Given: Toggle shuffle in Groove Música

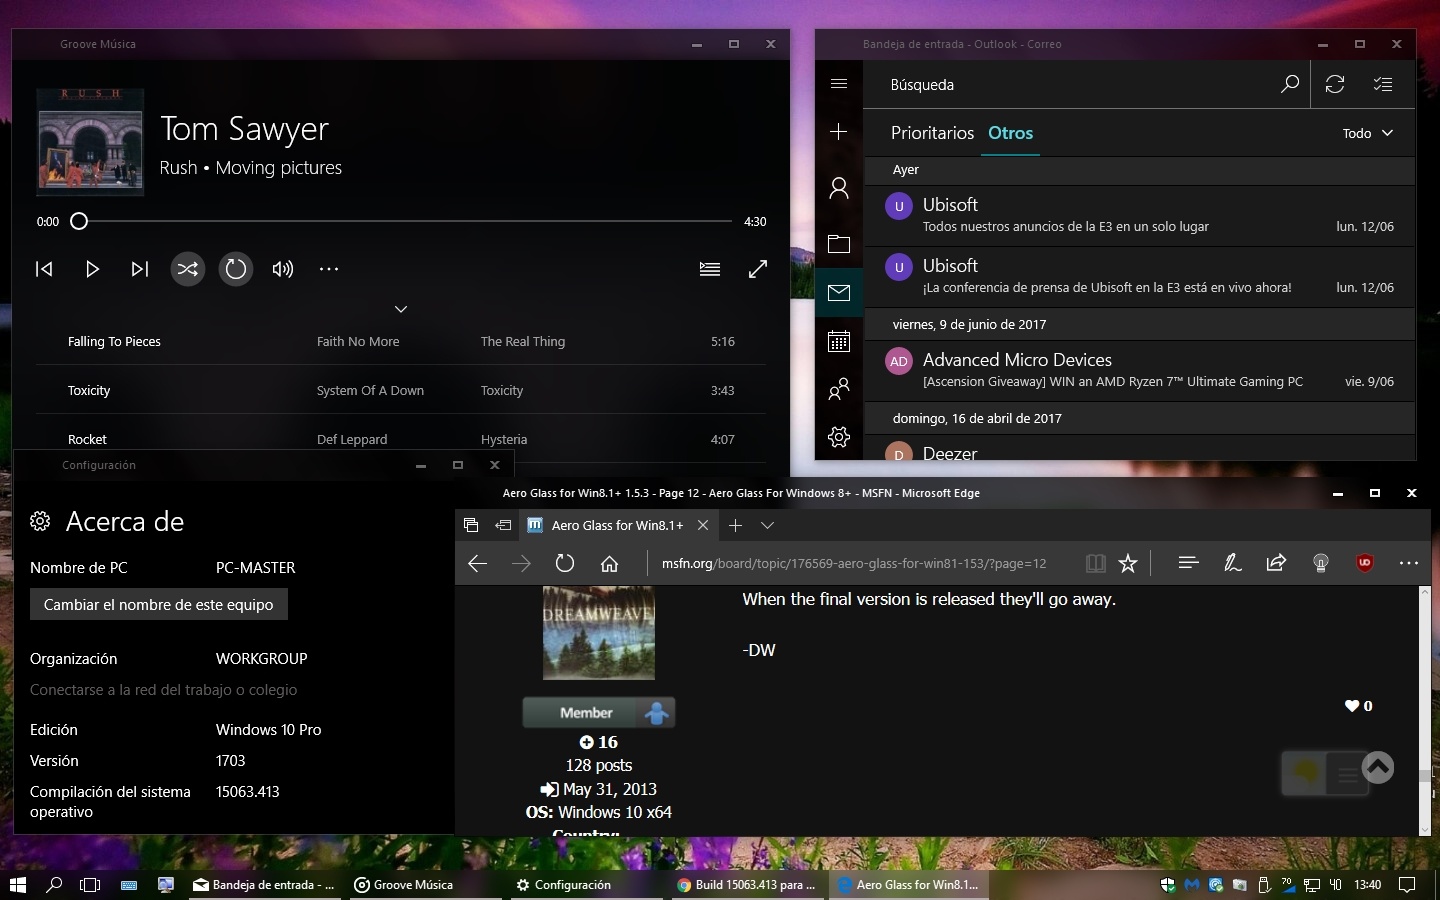Looking at the screenshot, I should click(x=187, y=269).
